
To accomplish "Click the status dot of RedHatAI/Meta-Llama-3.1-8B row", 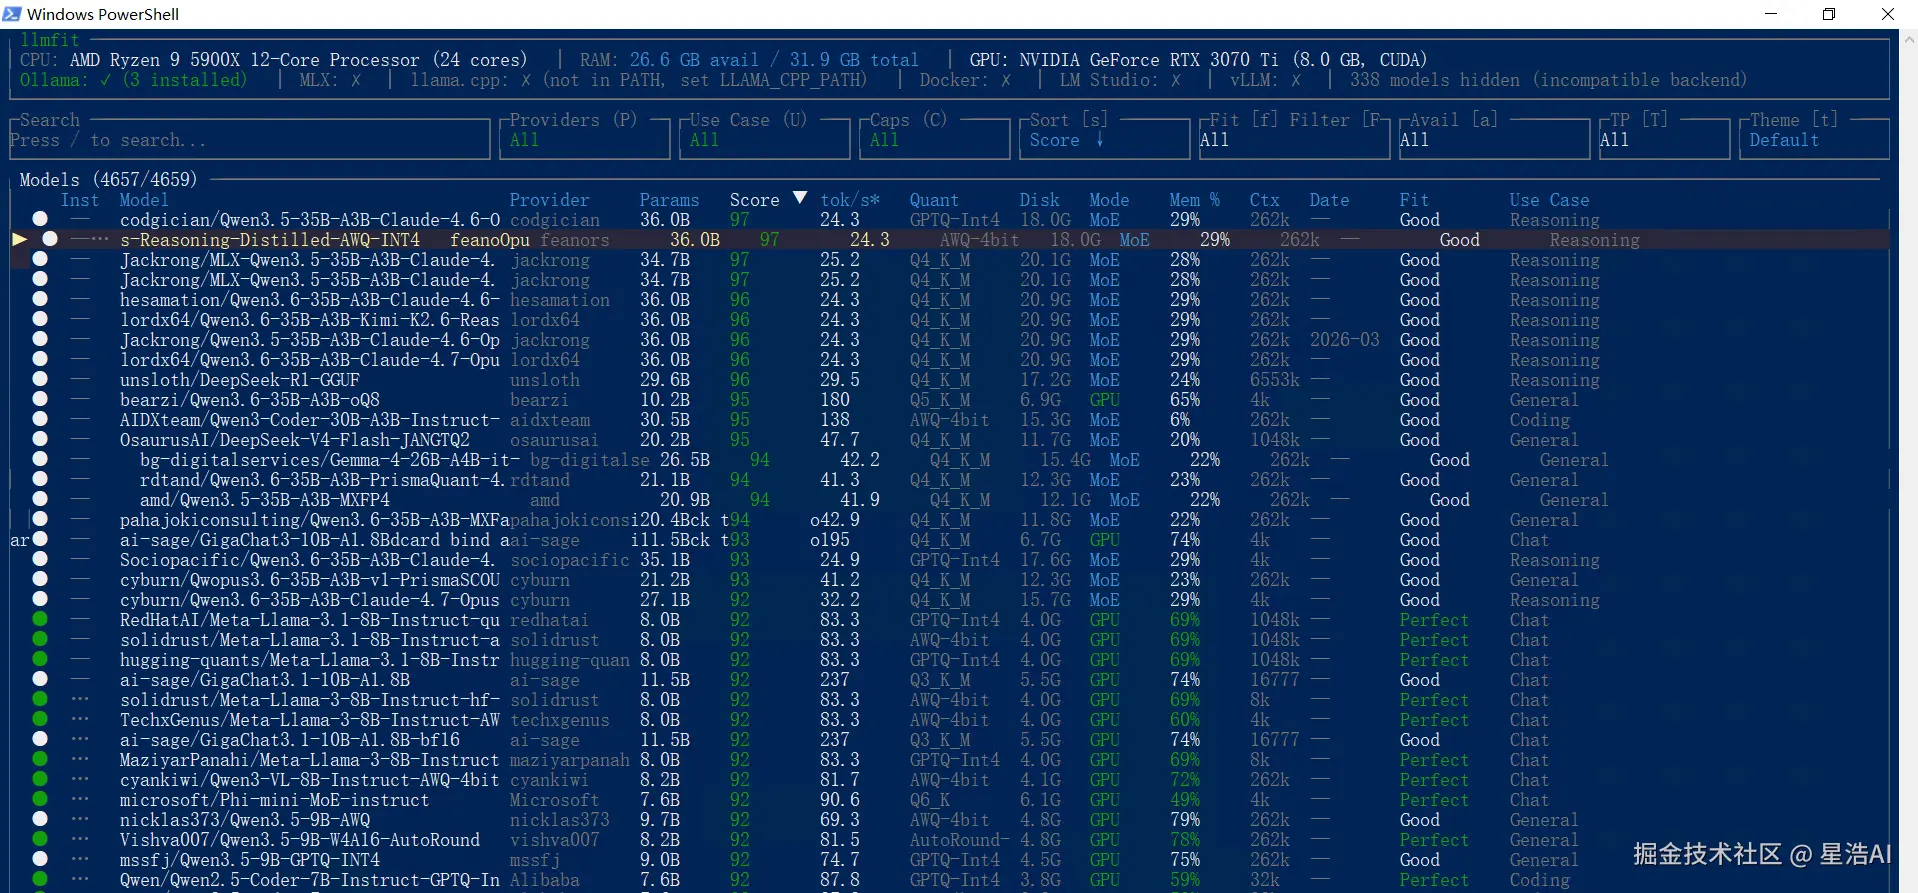I will 40,619.
